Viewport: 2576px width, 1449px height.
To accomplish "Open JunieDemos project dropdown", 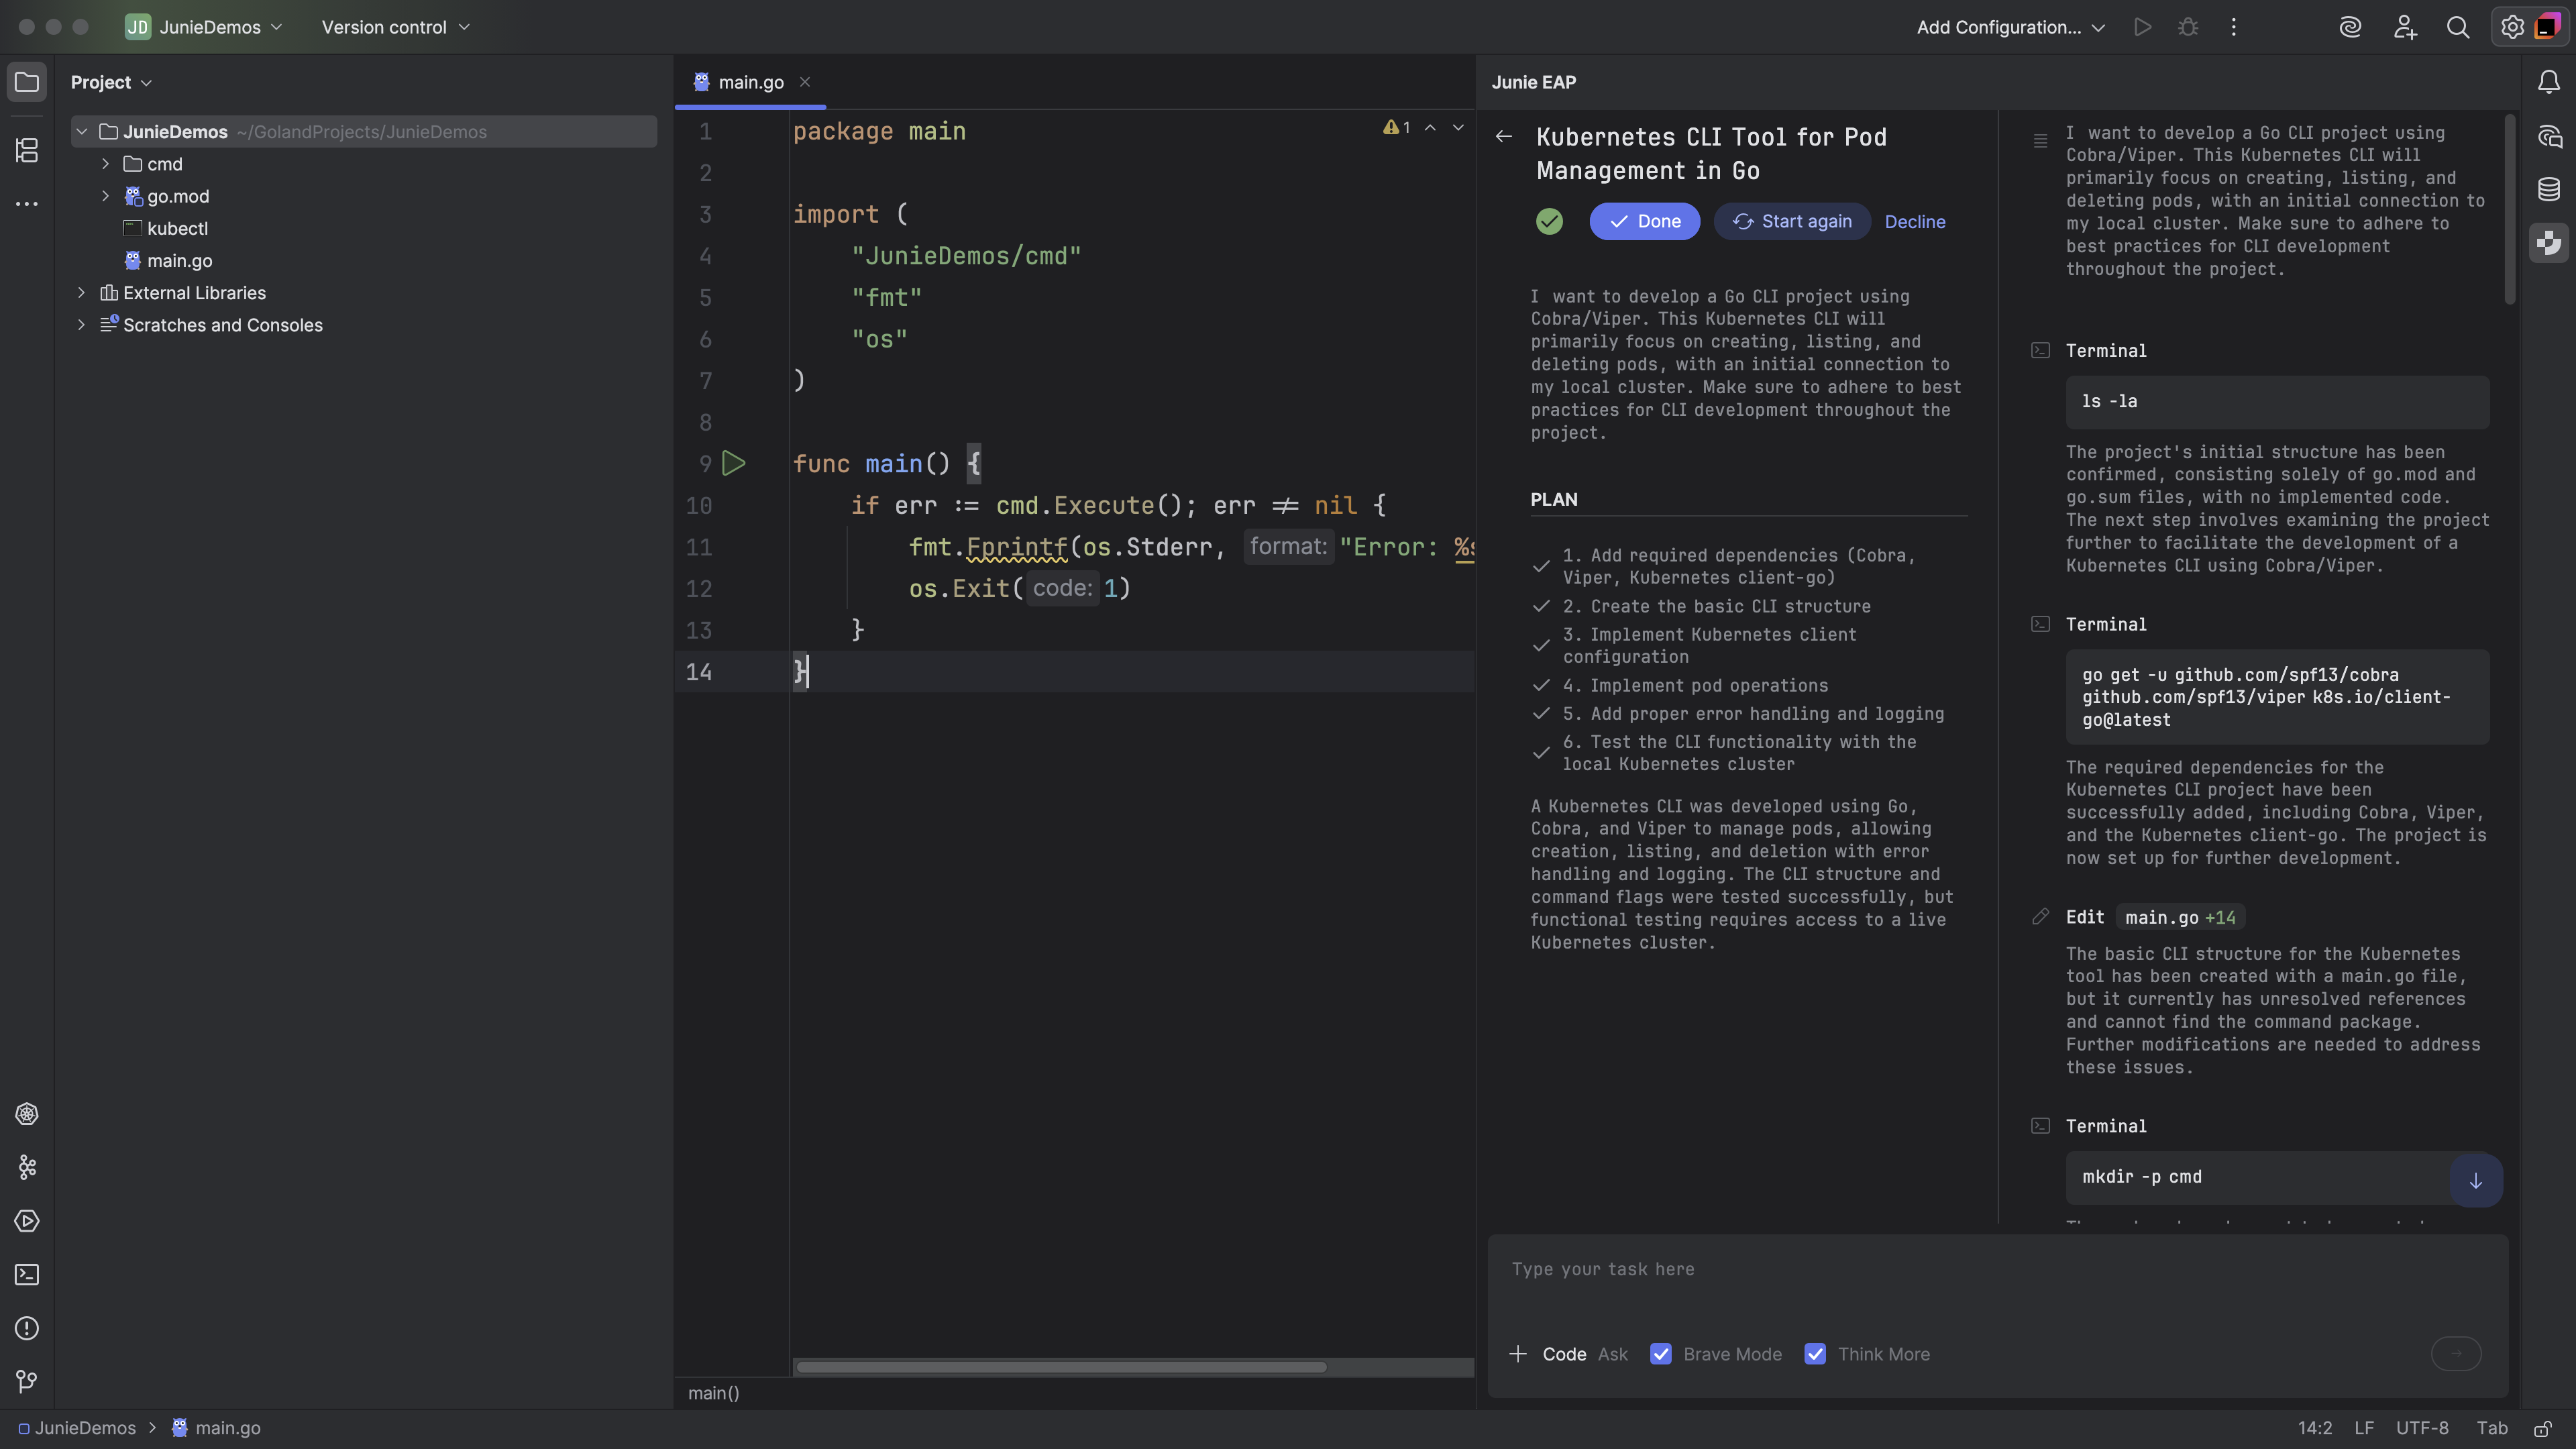I will click(x=204, y=27).
